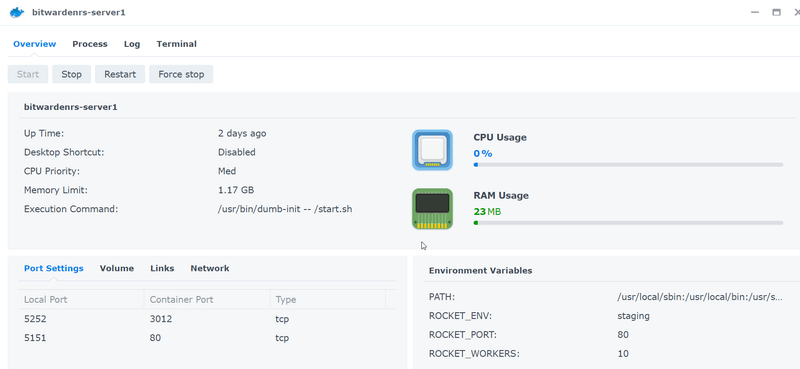
Task: Select the Port Settings tab
Action: (54, 268)
